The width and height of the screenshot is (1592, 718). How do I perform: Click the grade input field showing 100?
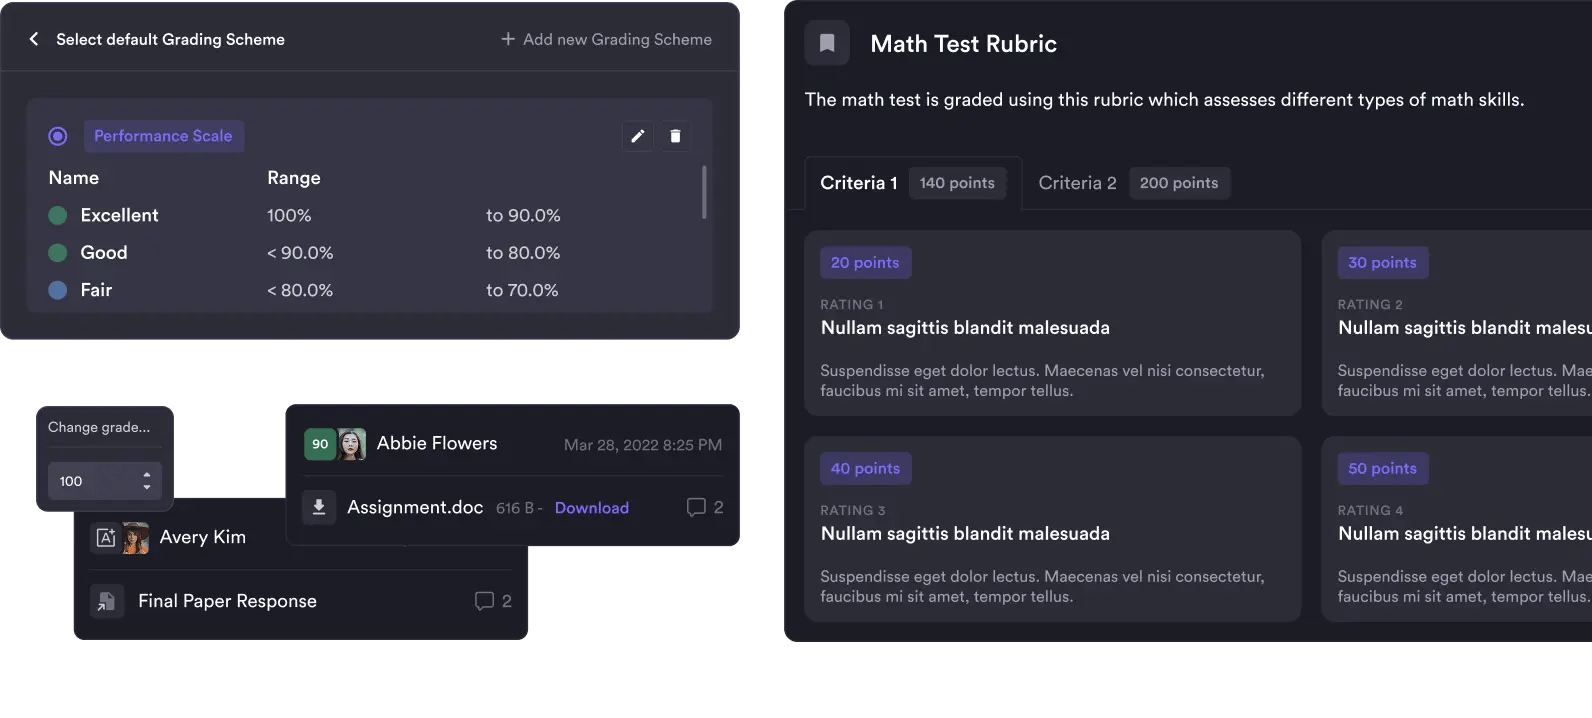point(92,481)
